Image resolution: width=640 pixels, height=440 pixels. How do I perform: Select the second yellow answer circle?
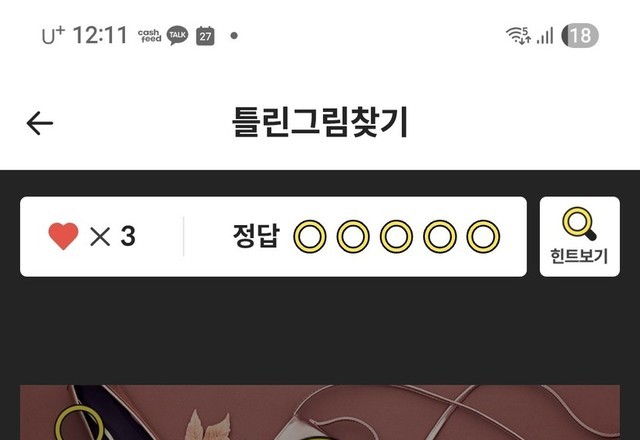tap(353, 236)
